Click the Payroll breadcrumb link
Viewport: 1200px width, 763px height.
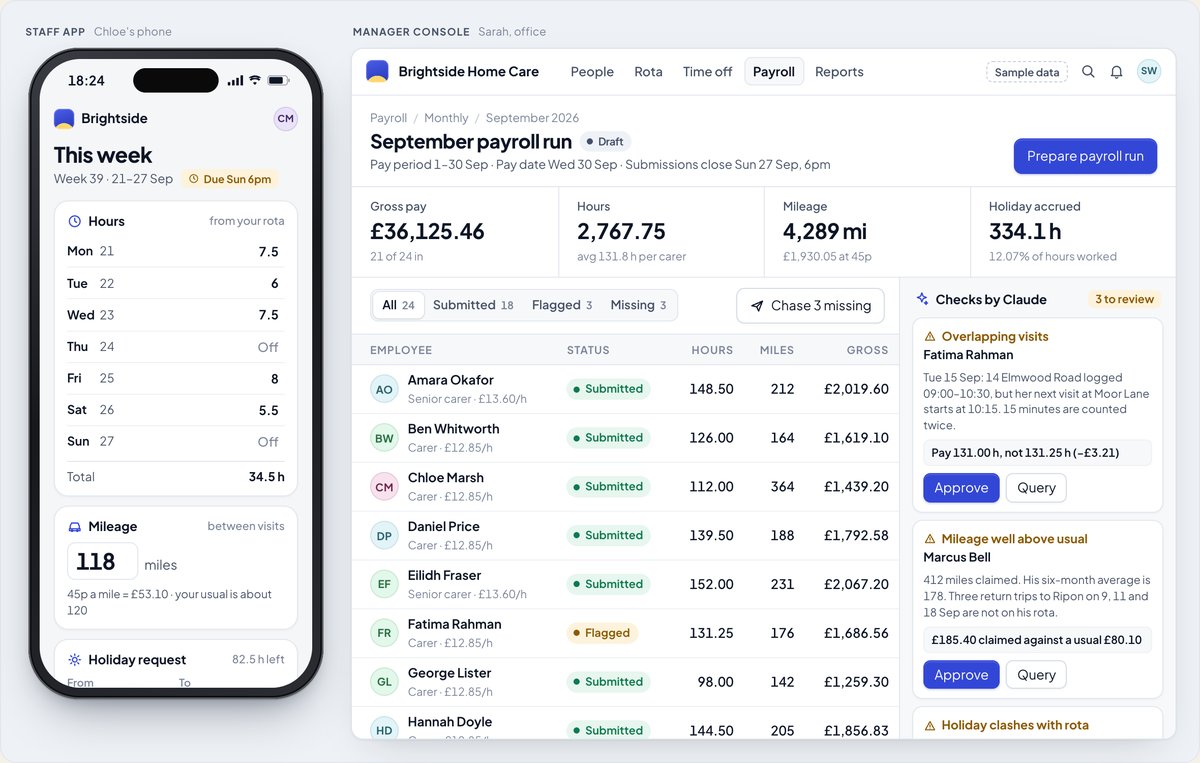coord(388,118)
